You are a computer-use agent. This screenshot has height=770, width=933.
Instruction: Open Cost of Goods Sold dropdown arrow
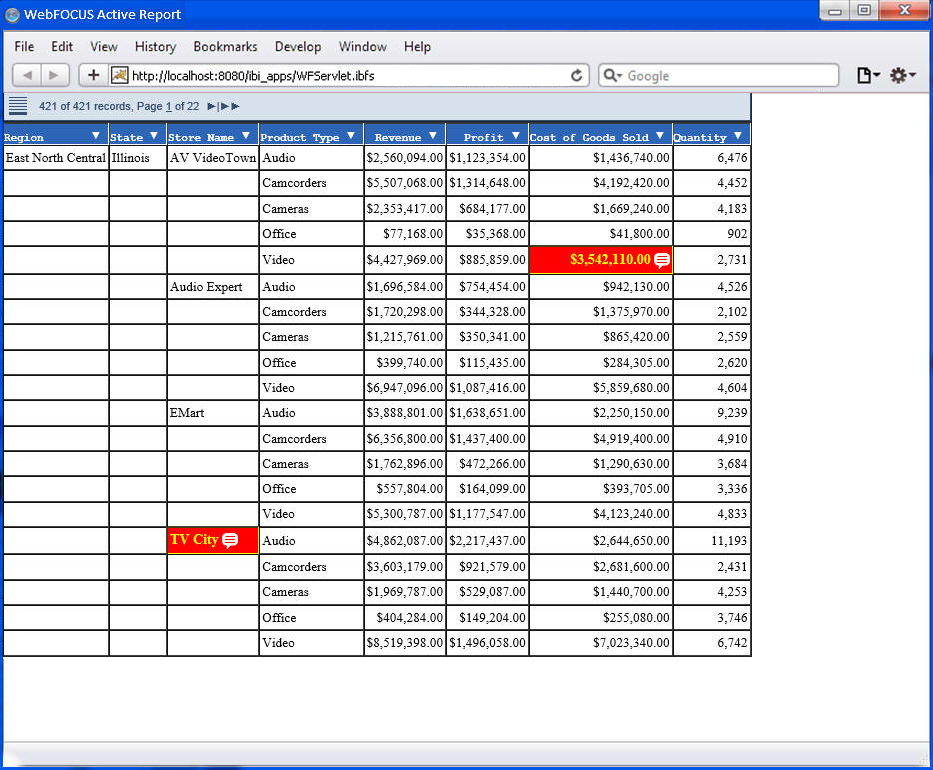pos(659,136)
